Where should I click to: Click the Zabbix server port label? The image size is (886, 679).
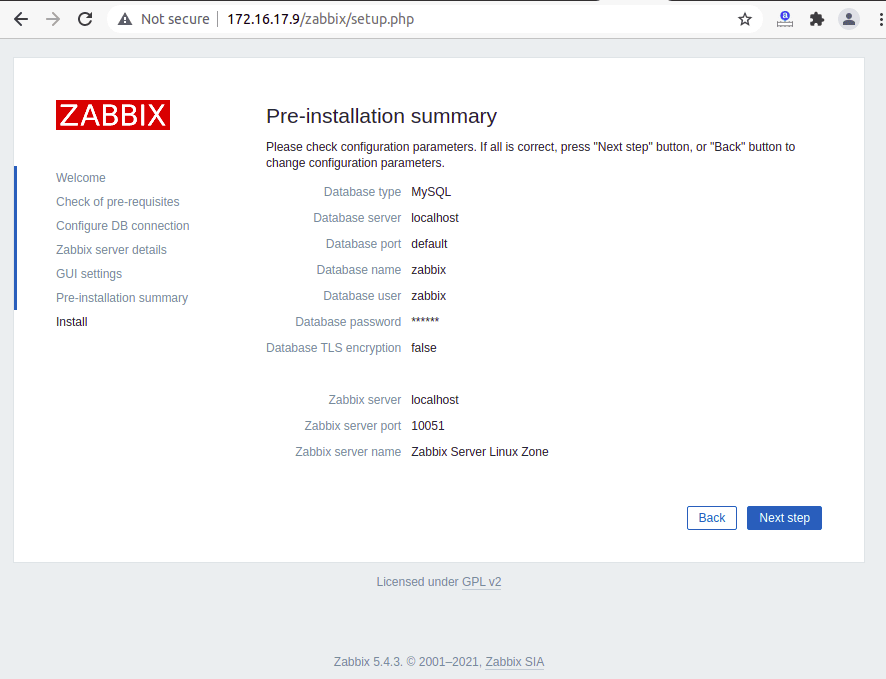pos(353,426)
